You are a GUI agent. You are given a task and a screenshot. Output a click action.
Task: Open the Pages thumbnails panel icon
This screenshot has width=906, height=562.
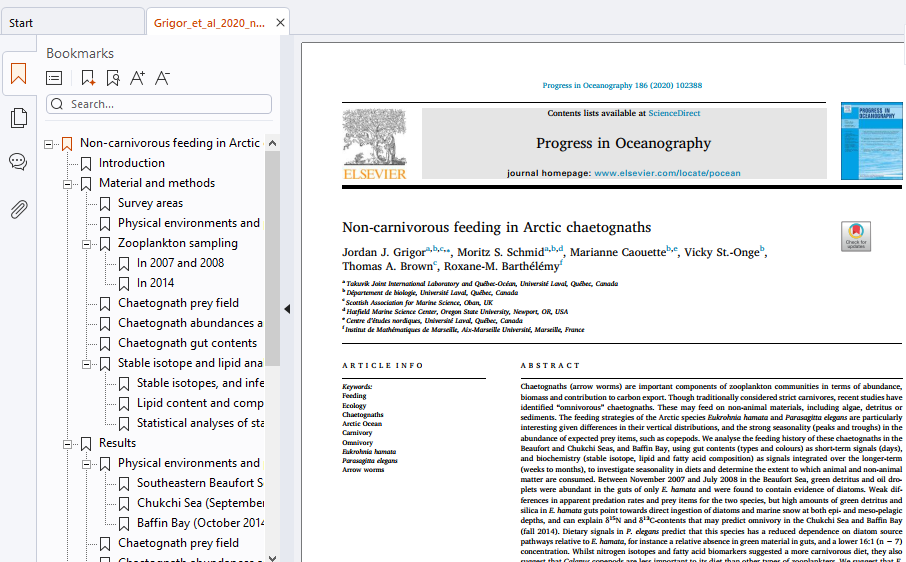point(18,118)
